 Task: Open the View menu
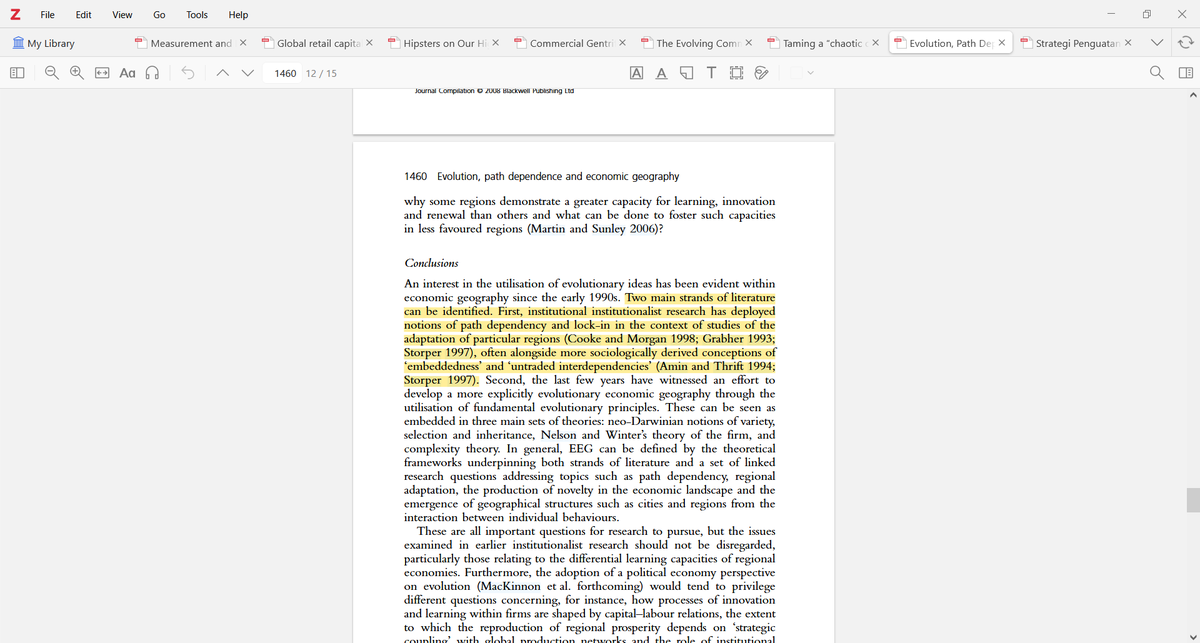pyautogui.click(x=122, y=15)
